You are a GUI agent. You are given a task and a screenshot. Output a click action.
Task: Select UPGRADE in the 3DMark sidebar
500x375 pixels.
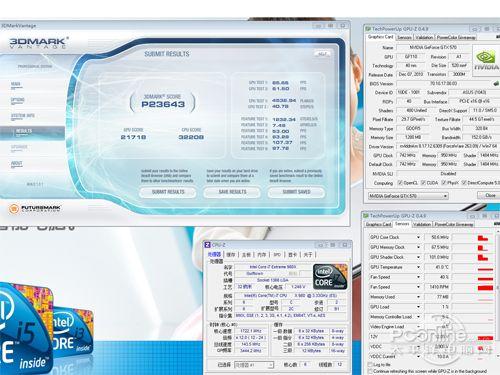(19, 147)
